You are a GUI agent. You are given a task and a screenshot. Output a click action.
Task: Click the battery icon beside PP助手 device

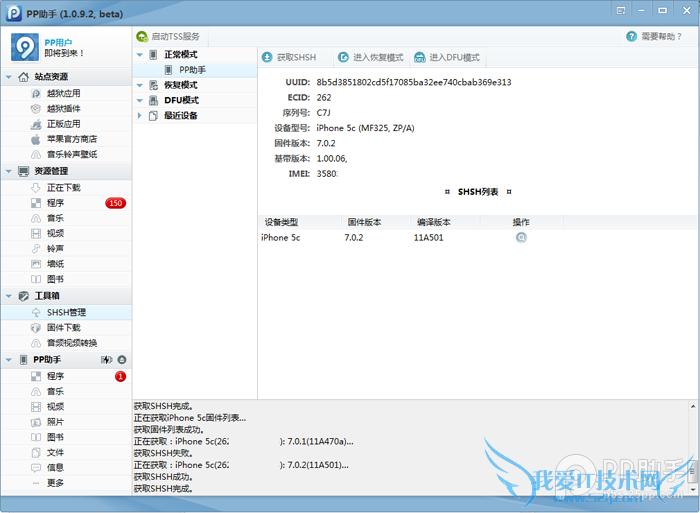coord(107,359)
